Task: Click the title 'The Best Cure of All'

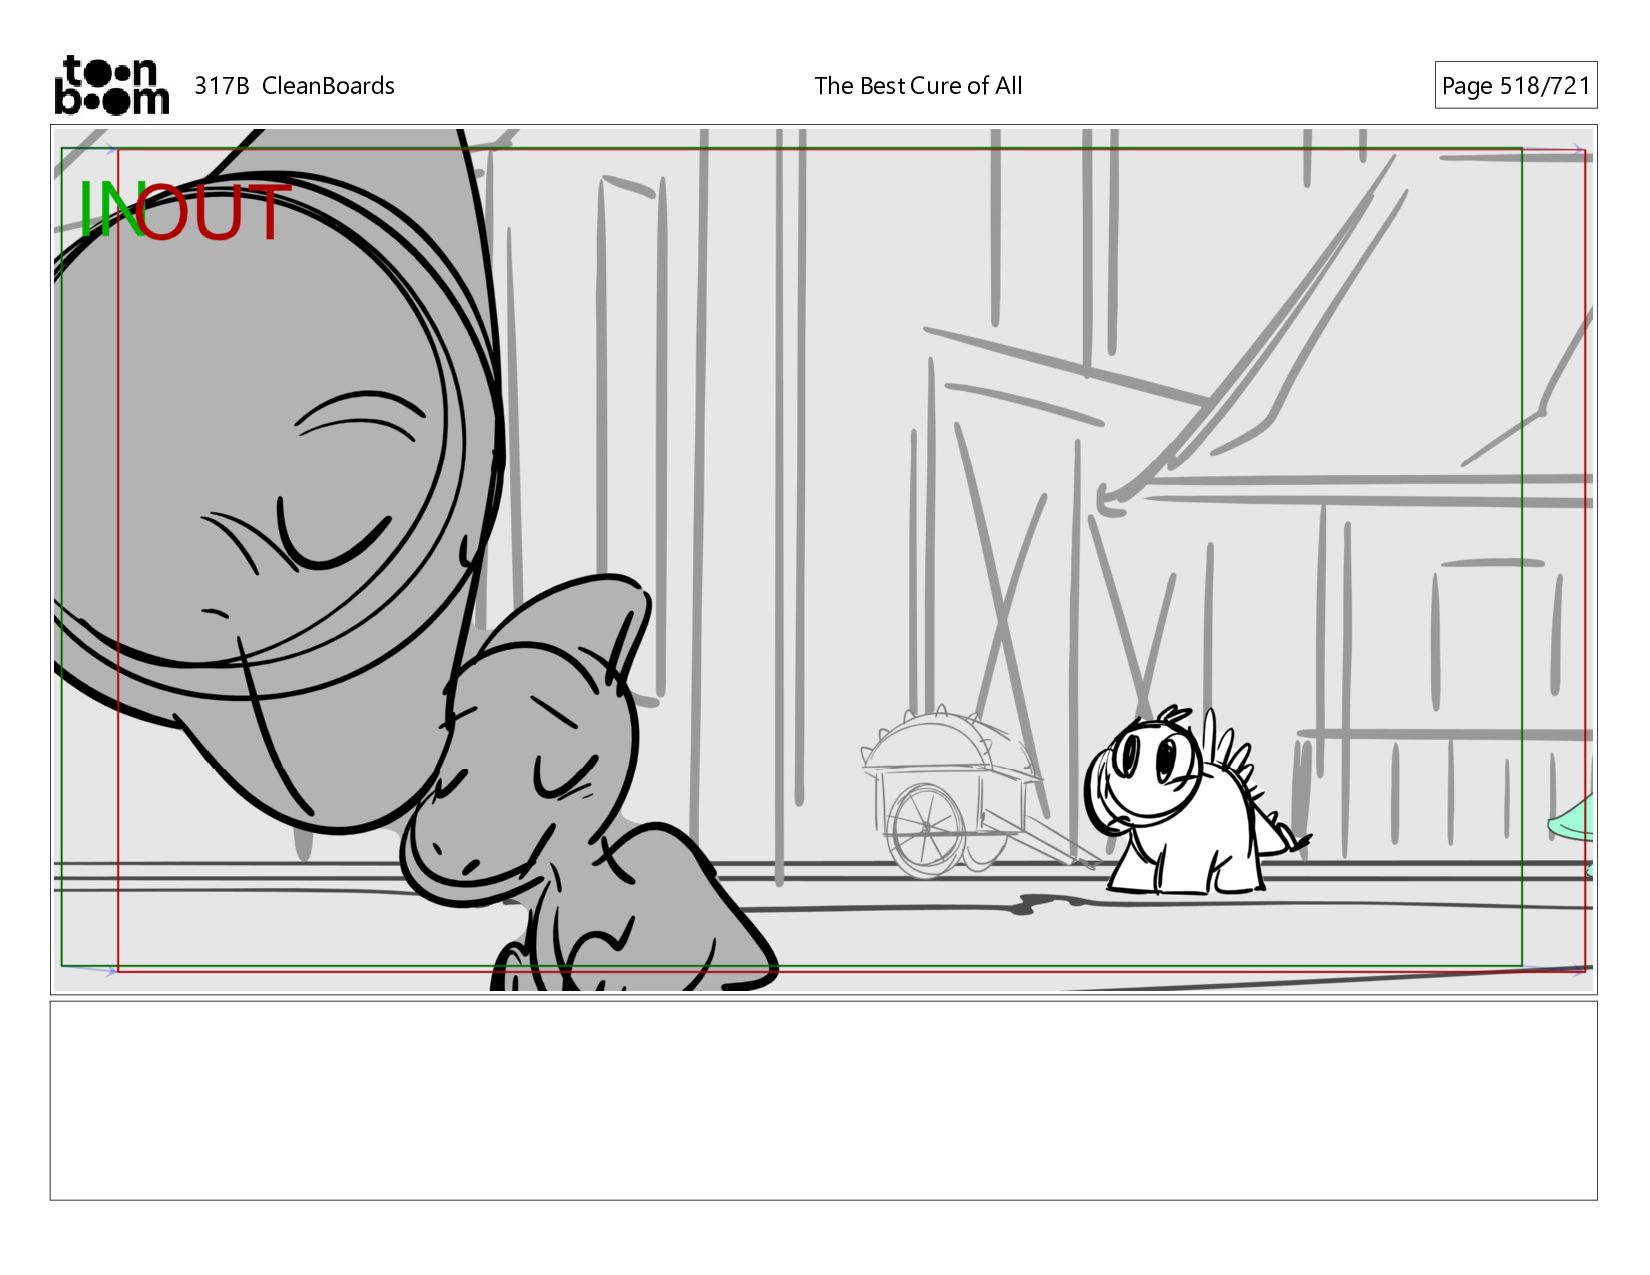Action: point(918,86)
